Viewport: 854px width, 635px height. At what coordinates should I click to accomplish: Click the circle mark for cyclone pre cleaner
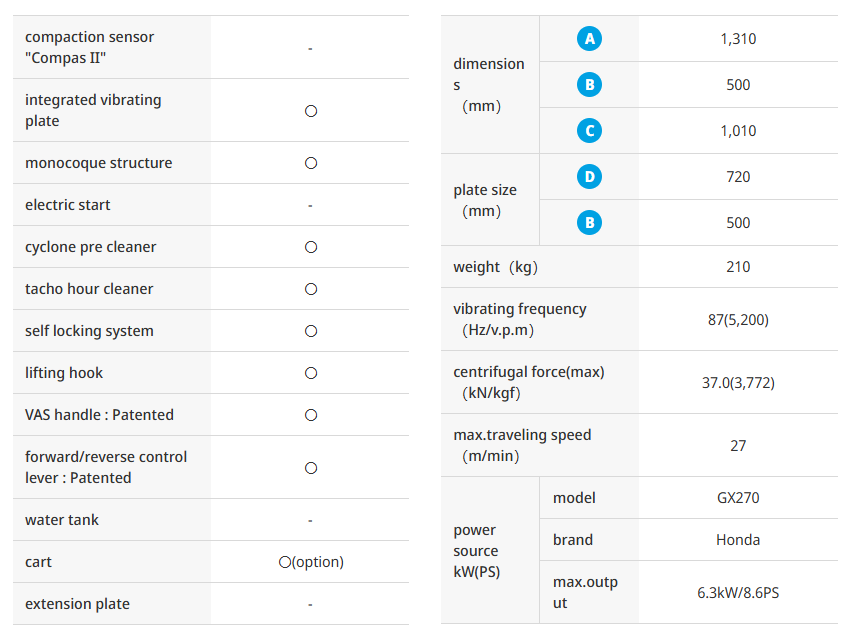[311, 247]
